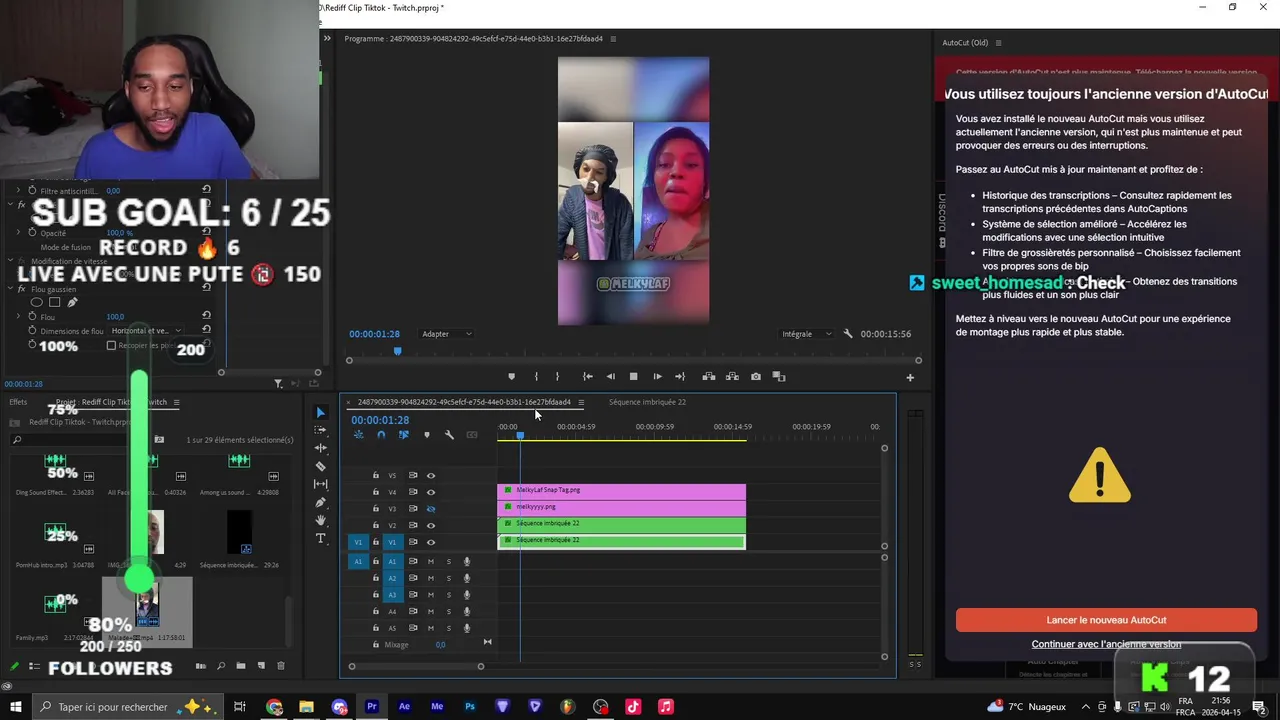
Task: Create a new bin in the Project panel
Action: tap(241, 666)
